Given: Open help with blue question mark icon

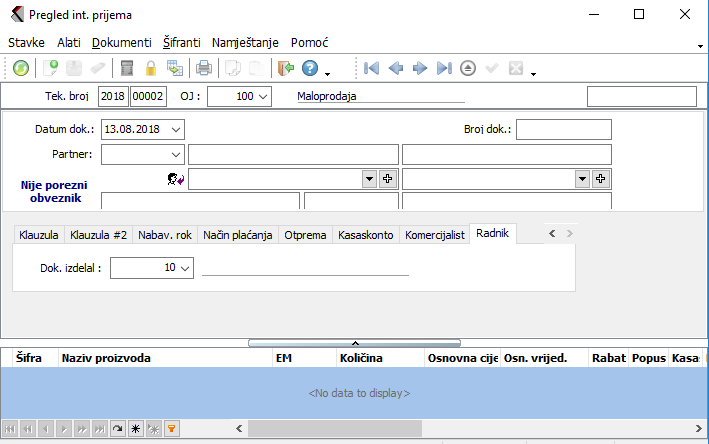Looking at the screenshot, I should pyautogui.click(x=310, y=68).
